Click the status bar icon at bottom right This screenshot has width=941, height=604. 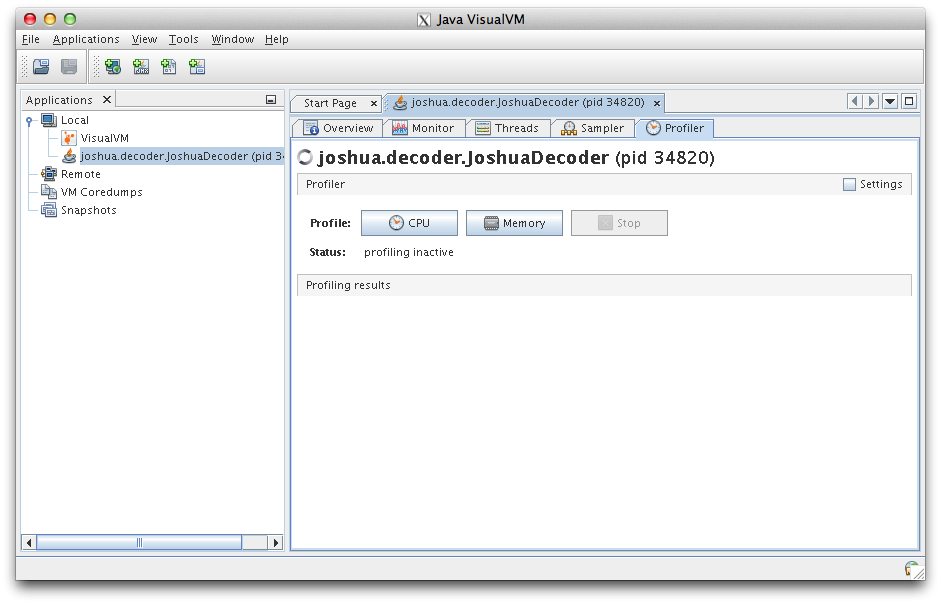[912, 568]
